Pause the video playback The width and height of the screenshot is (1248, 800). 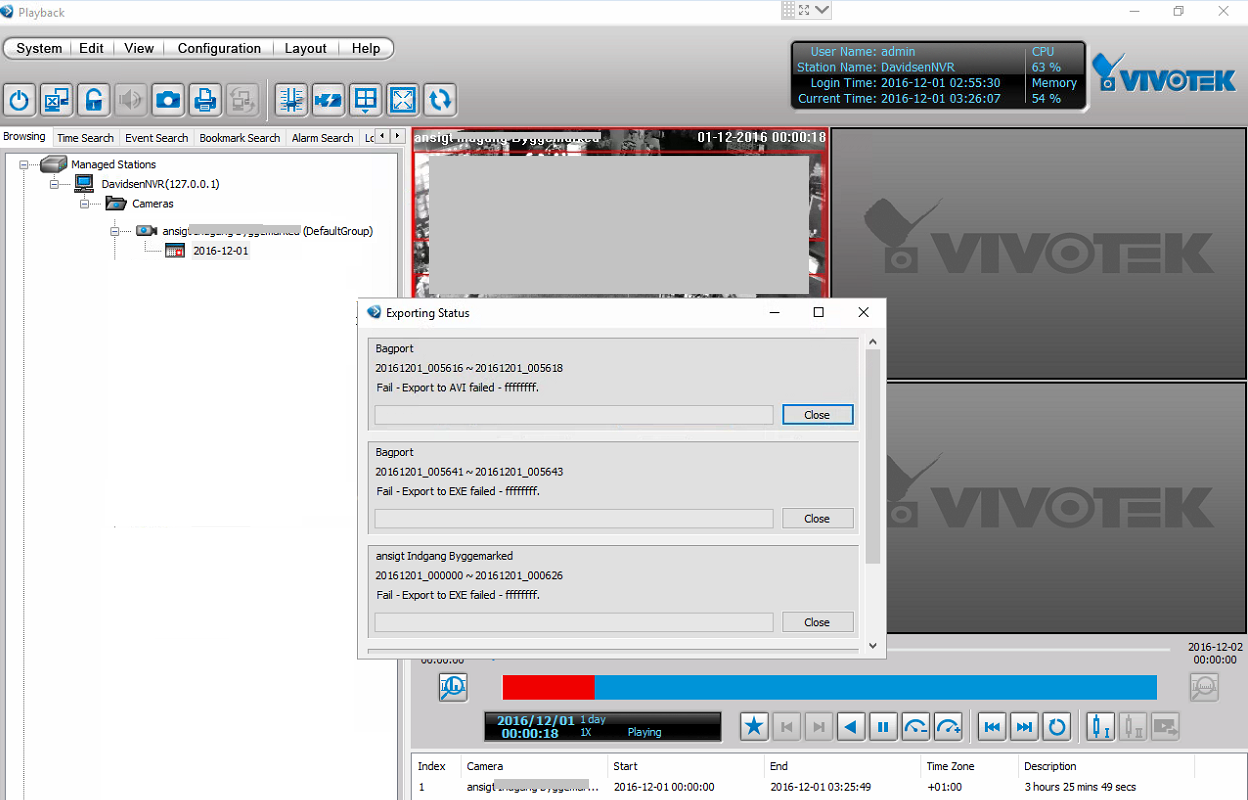point(883,727)
